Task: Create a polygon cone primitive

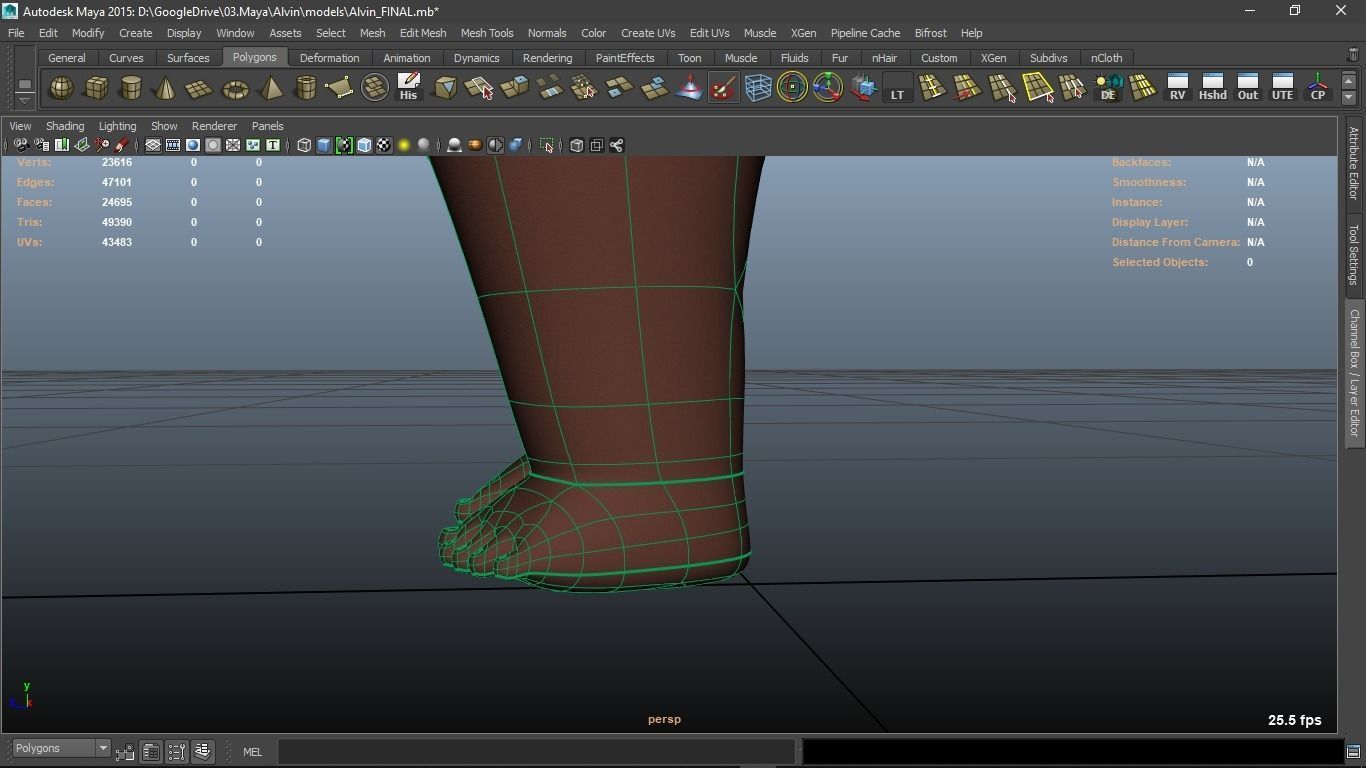Action: 165,88
